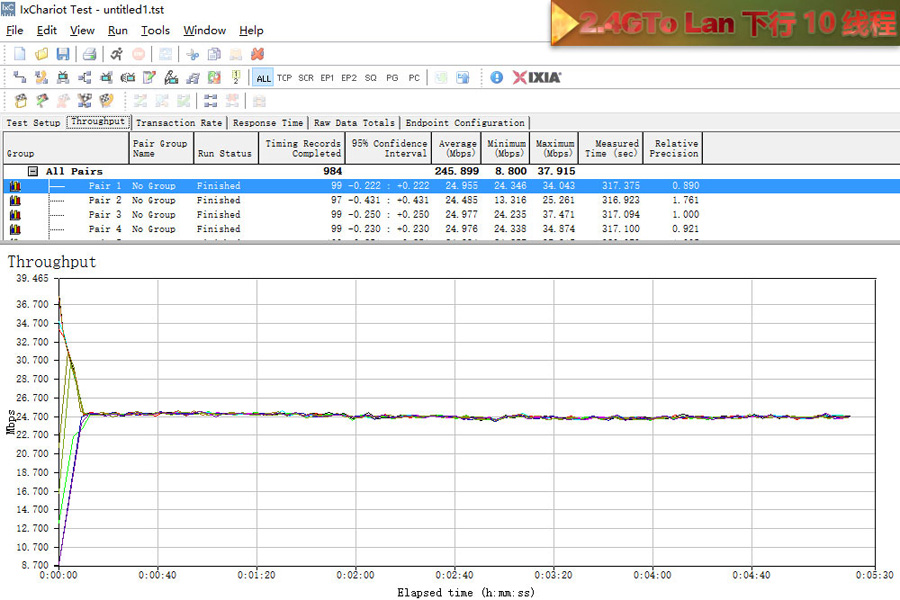Click the Print toolbar icon
The width and height of the screenshot is (900, 600).
[x=89, y=53]
